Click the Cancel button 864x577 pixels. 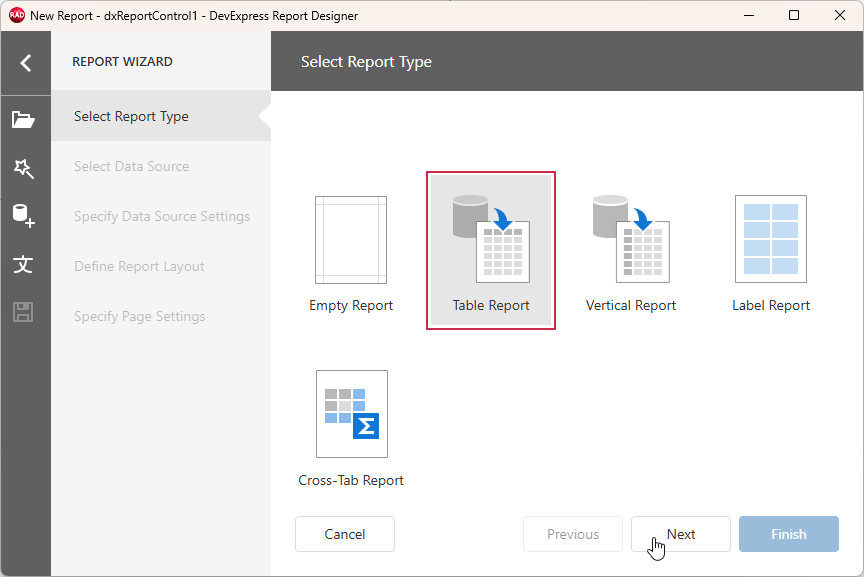[345, 534]
